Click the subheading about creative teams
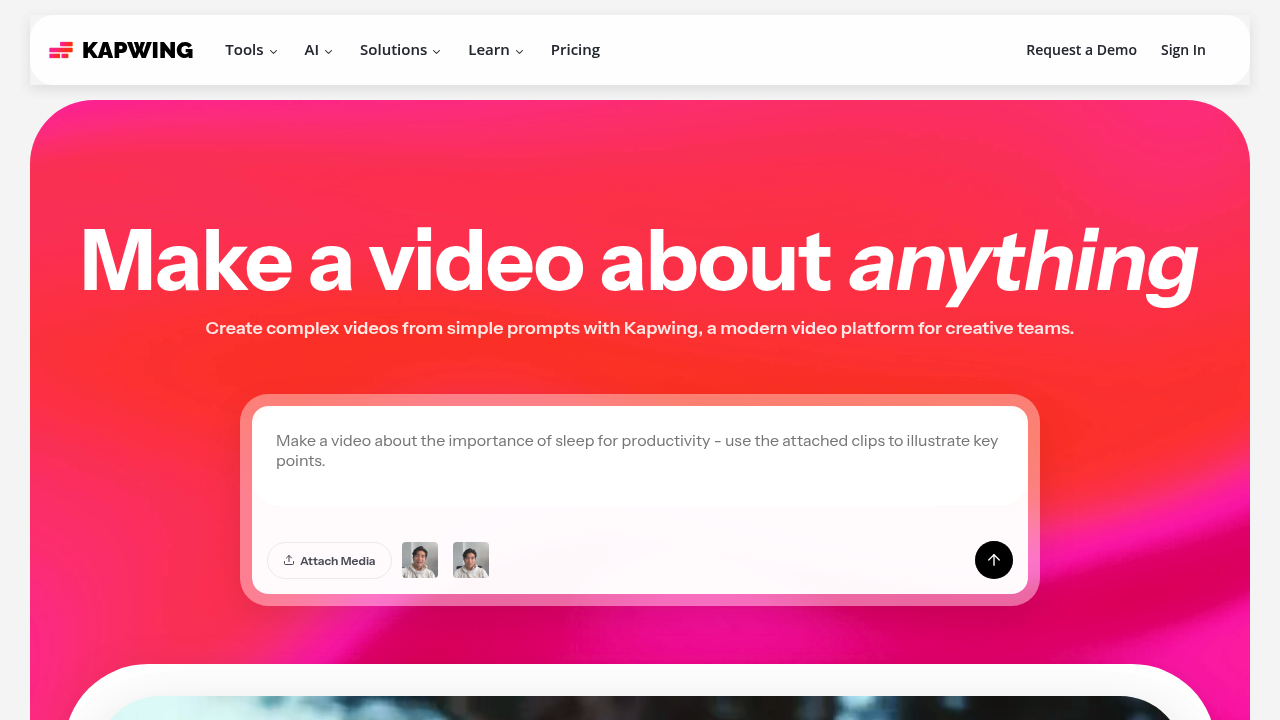The image size is (1280, 720). pos(639,328)
